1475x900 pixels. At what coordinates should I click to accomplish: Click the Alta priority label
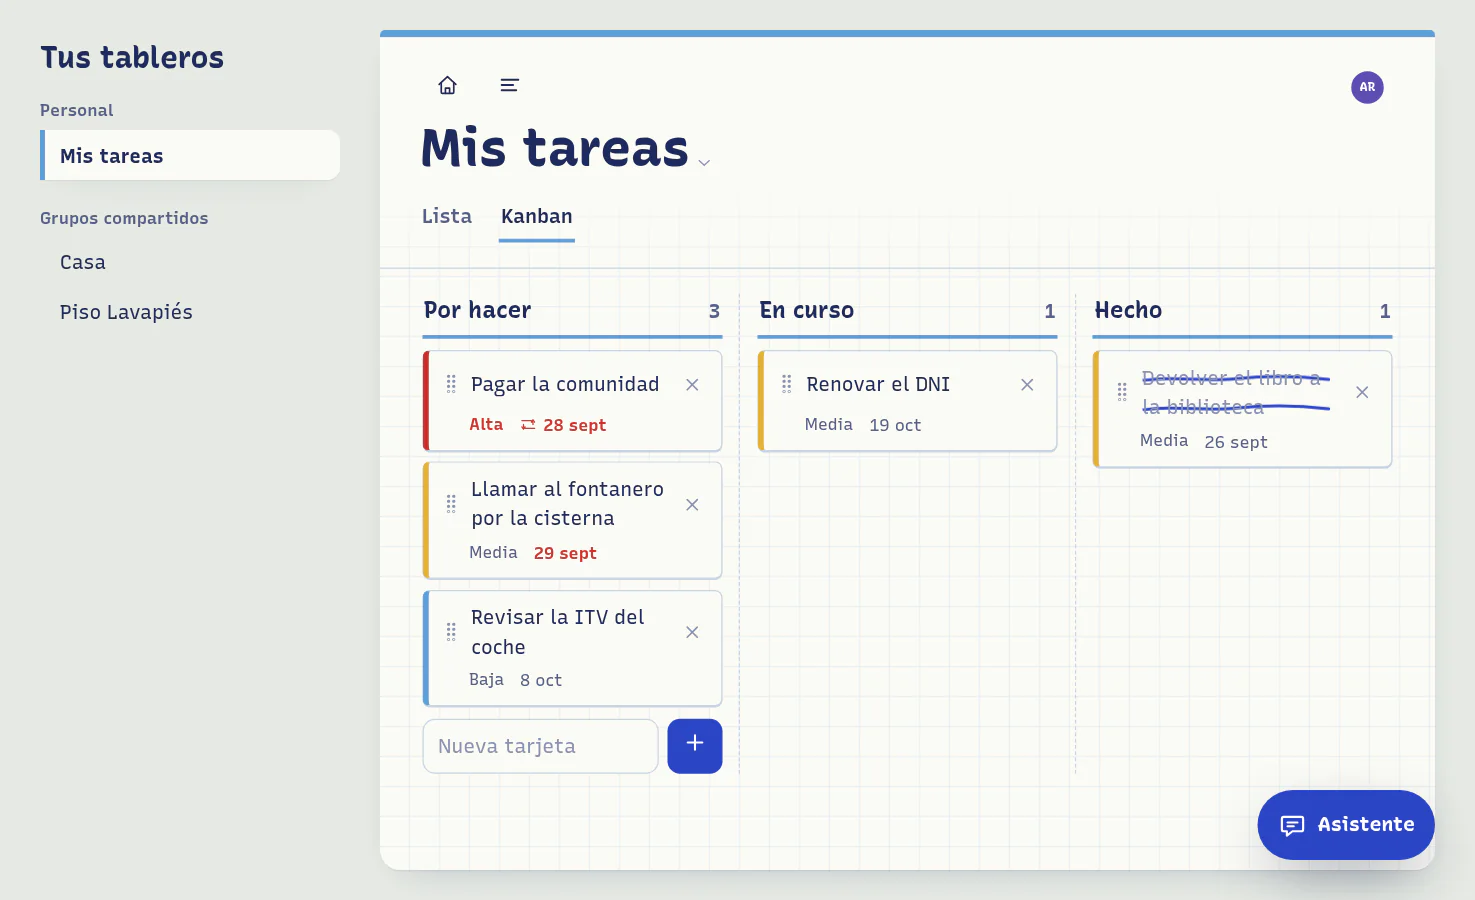486,424
